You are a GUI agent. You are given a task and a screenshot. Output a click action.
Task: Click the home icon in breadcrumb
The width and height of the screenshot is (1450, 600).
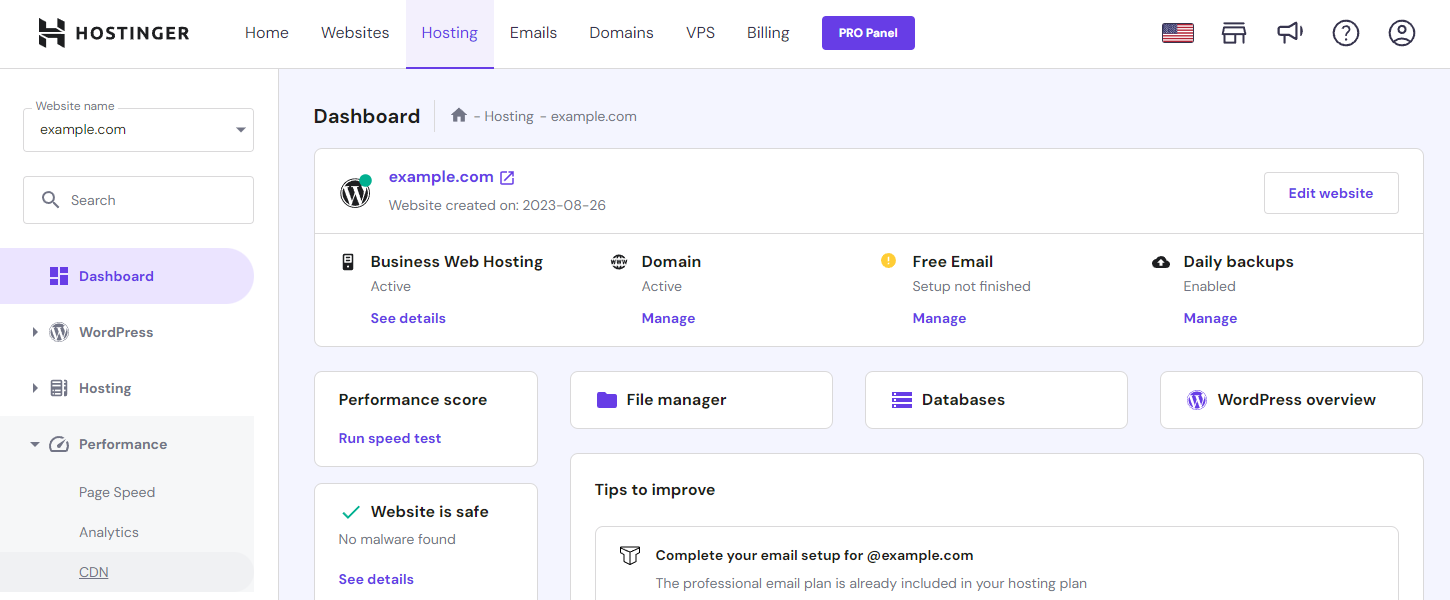(x=459, y=116)
